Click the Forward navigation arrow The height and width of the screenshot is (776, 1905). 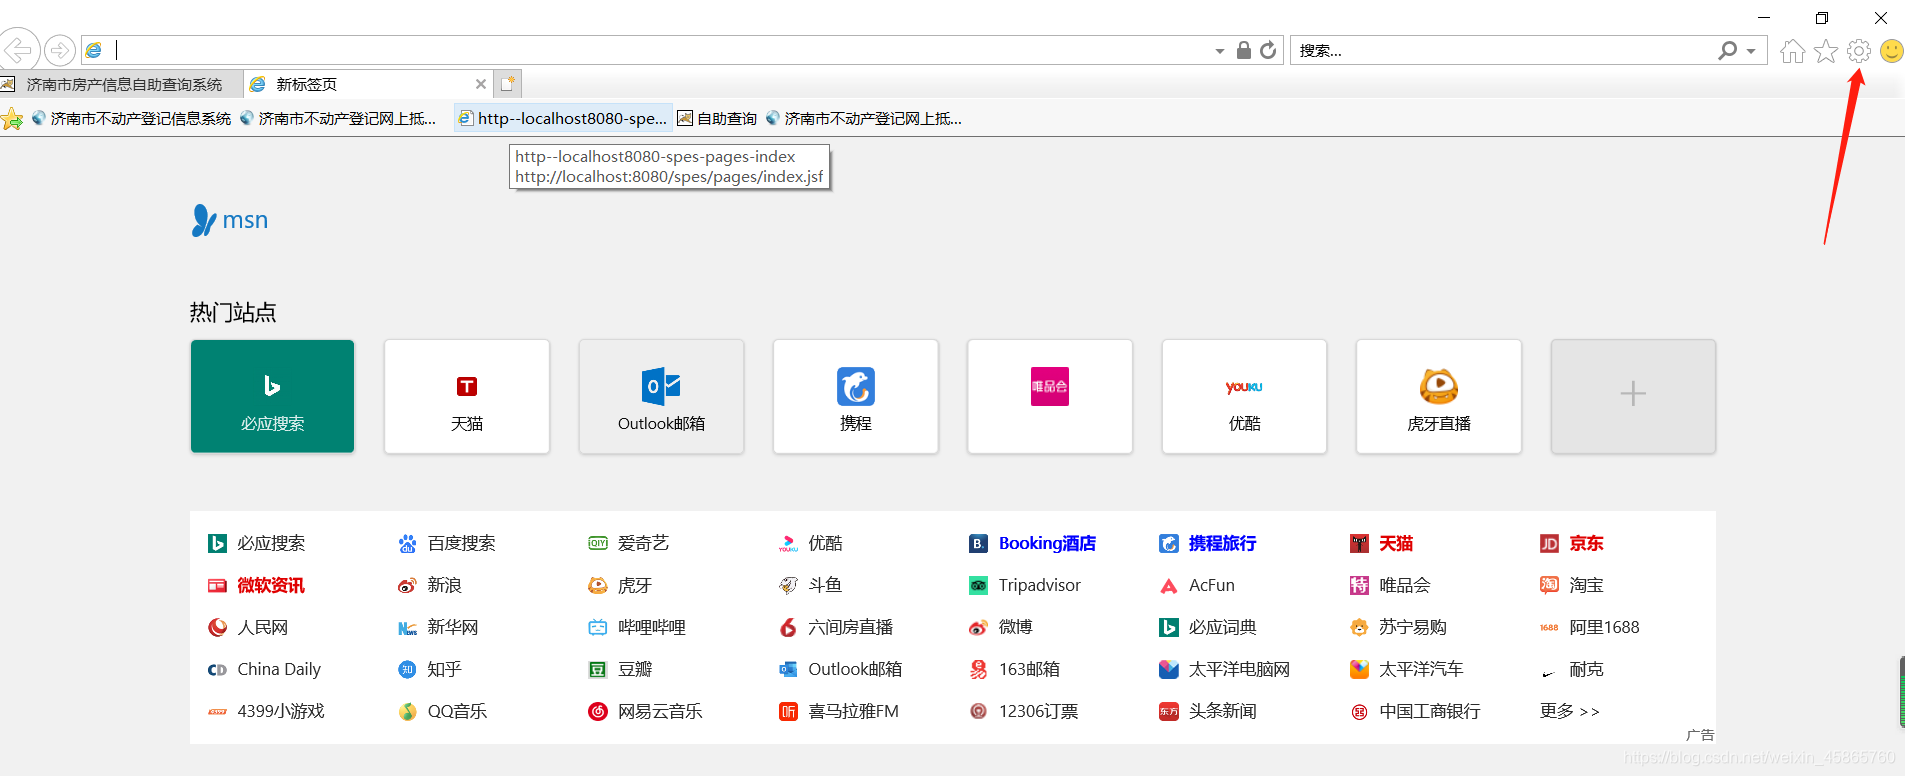tap(60, 49)
